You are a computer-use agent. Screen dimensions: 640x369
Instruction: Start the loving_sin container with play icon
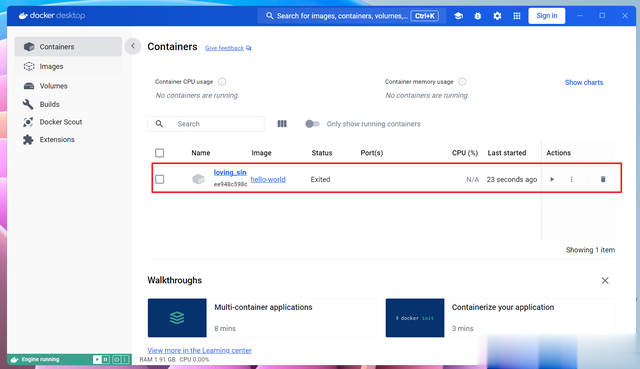[x=552, y=179]
